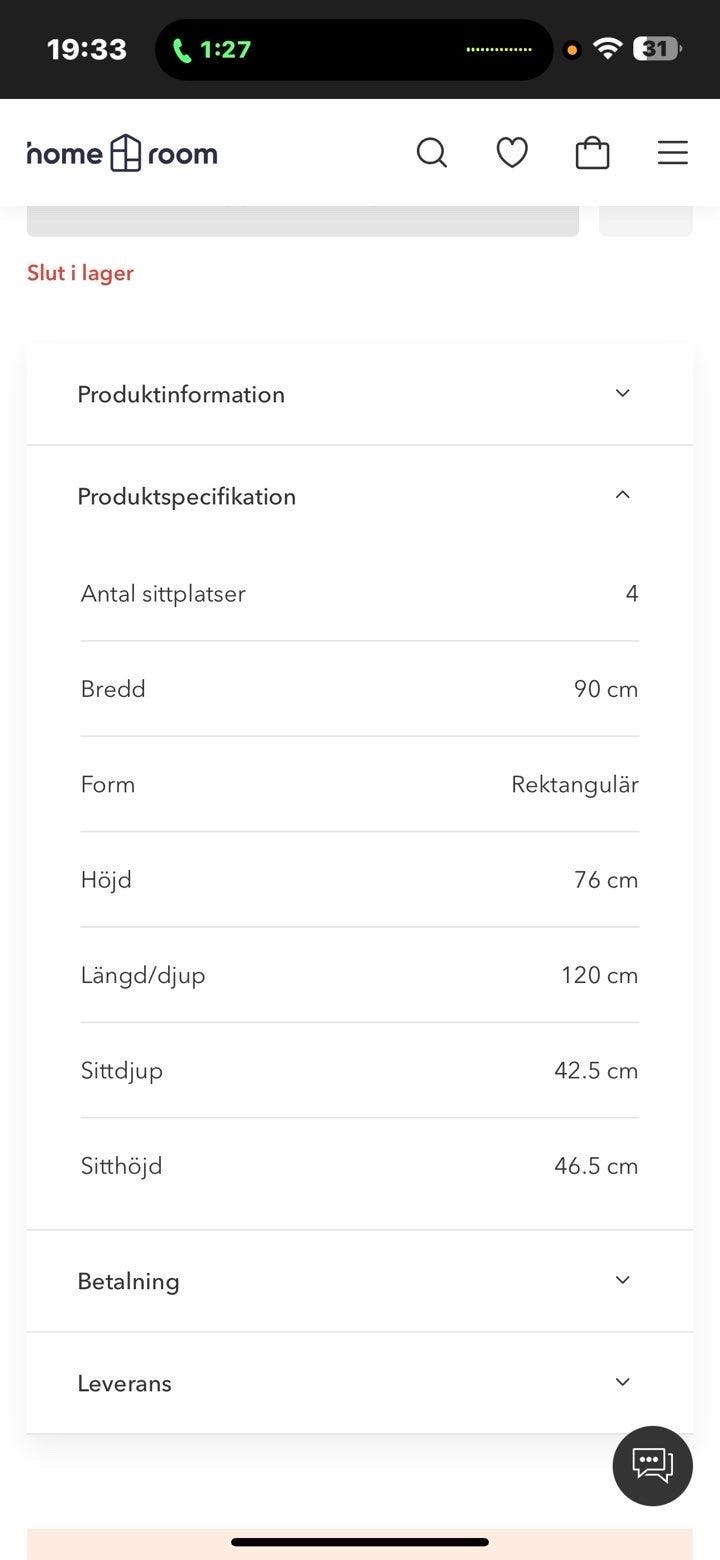Tap the Produktspecifikation heading text
720x1560 pixels.
tap(186, 496)
